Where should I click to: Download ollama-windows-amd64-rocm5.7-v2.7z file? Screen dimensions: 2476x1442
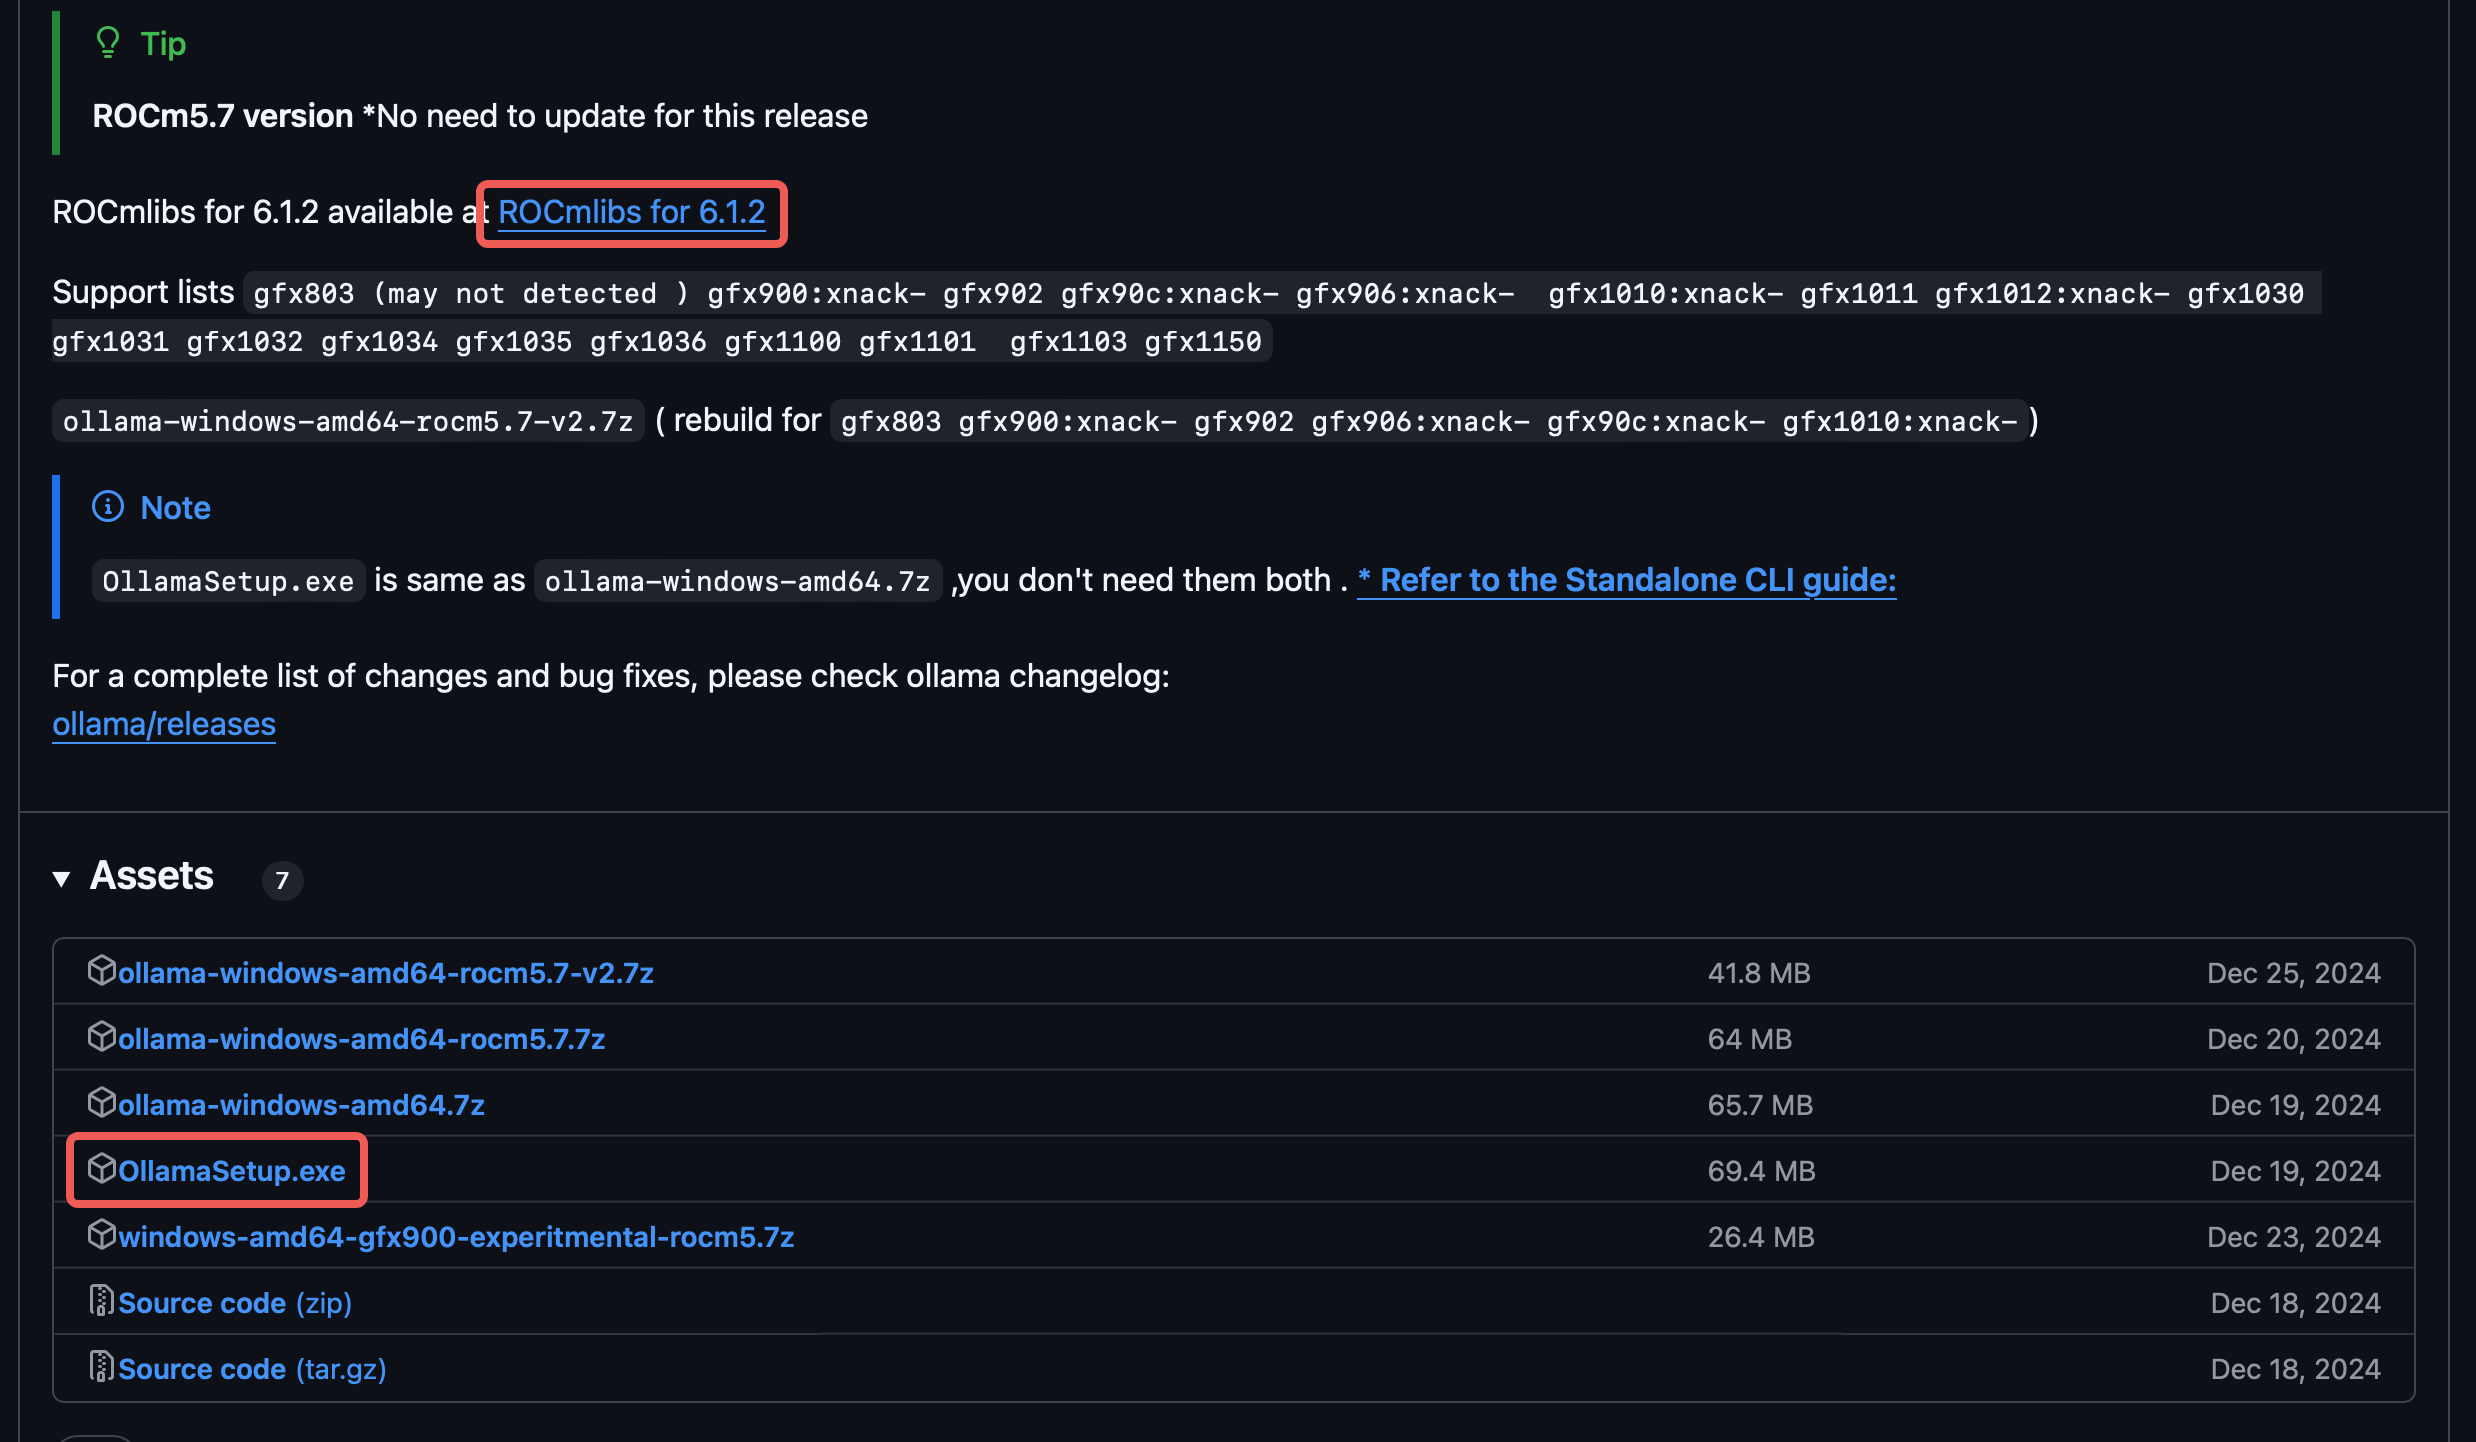386,973
